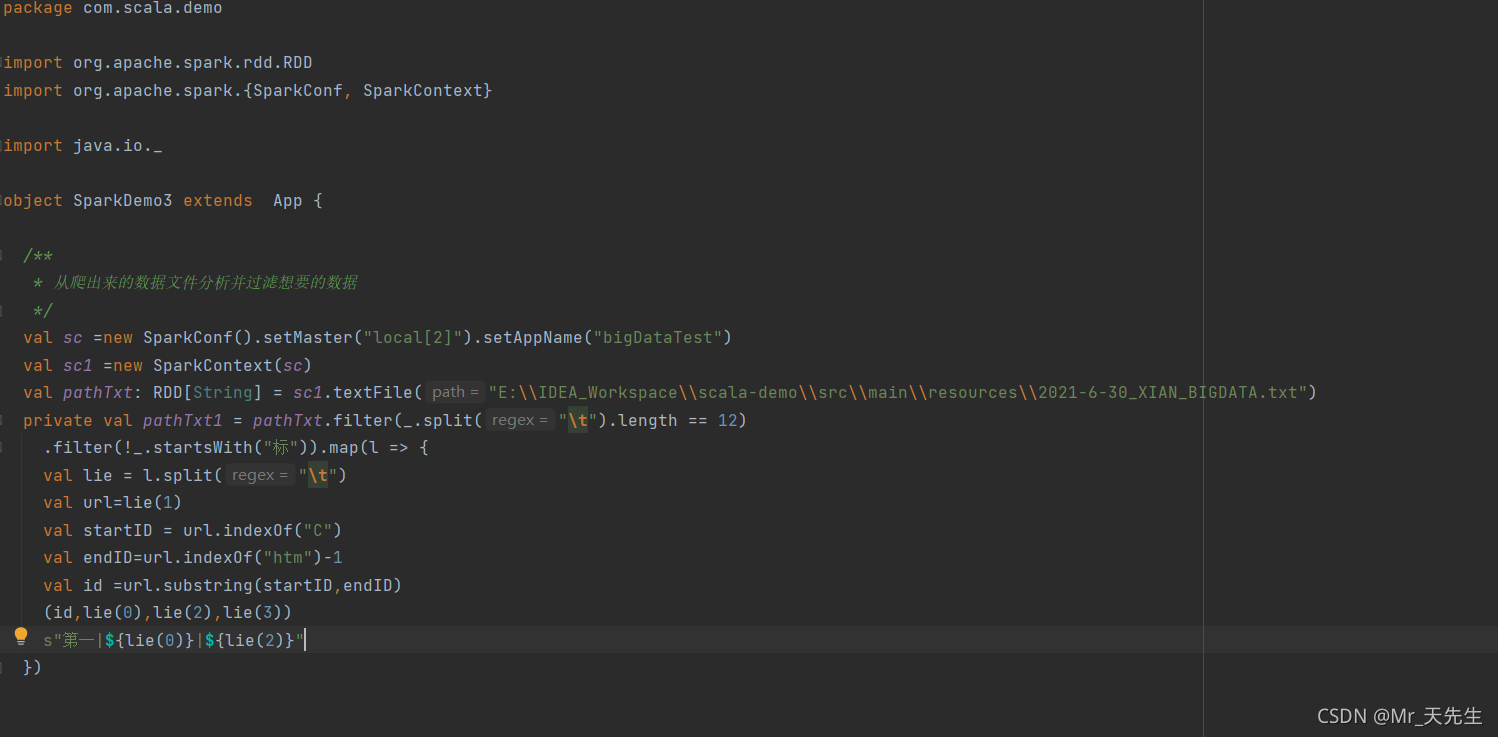Click the tuple '(id,lie(0),lie(2),lie(3))' line
This screenshot has width=1498, height=737.
(168, 613)
